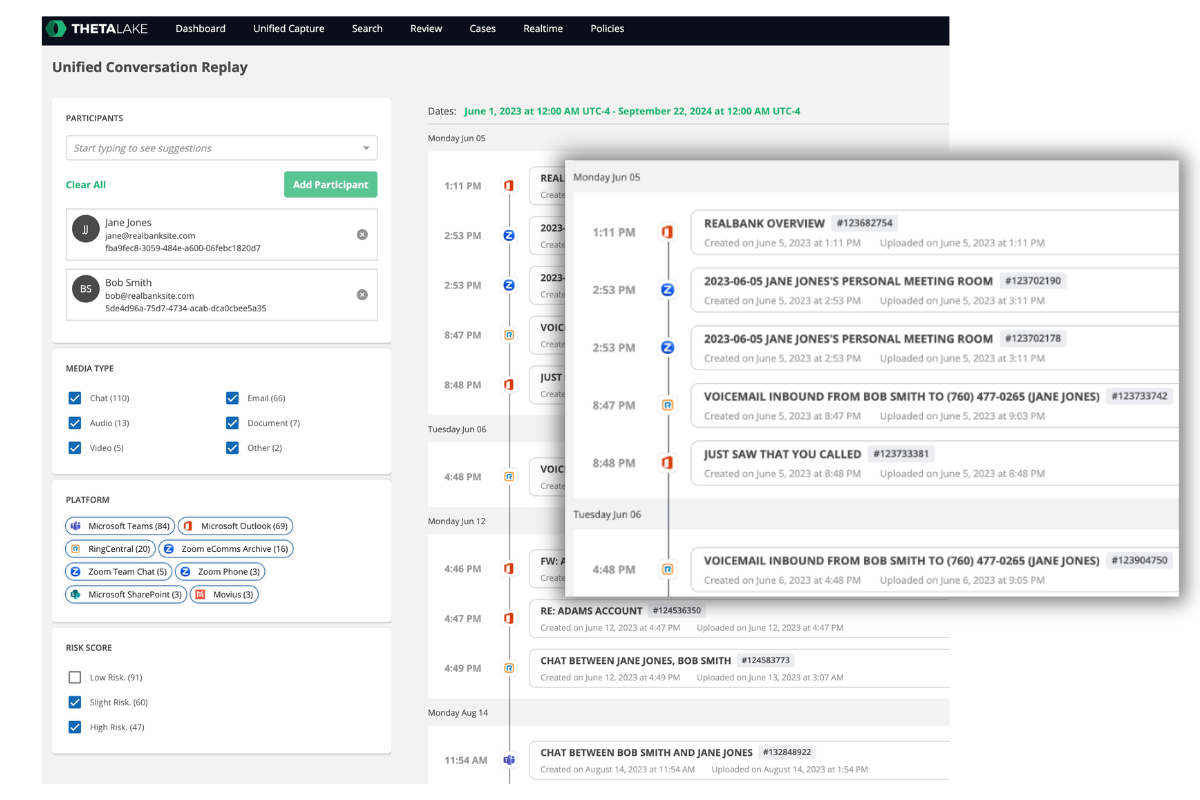Open the Unified Capture menu

click(288, 29)
